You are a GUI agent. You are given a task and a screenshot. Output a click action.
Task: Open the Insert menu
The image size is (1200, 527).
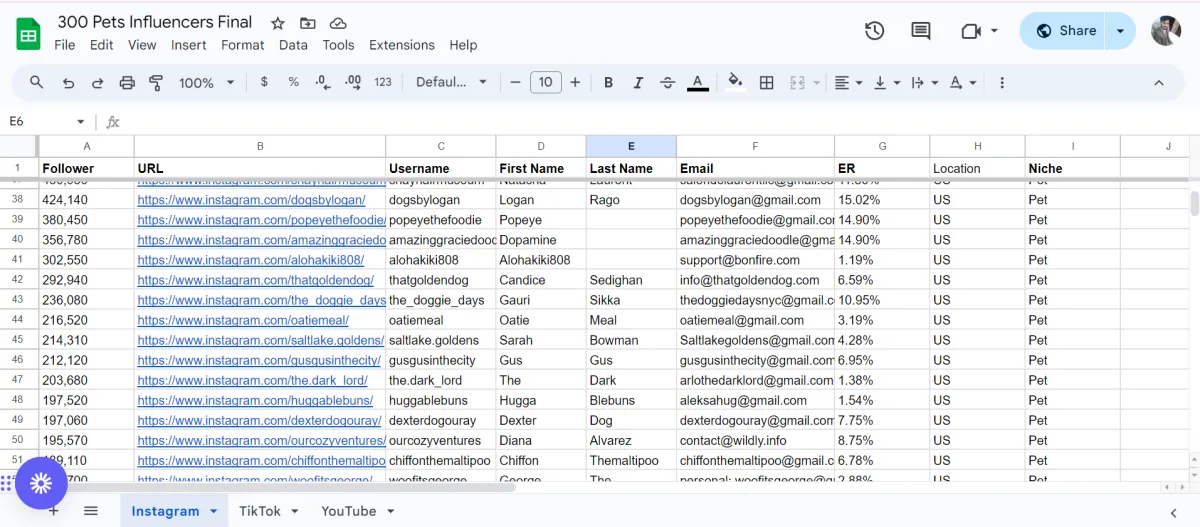189,45
